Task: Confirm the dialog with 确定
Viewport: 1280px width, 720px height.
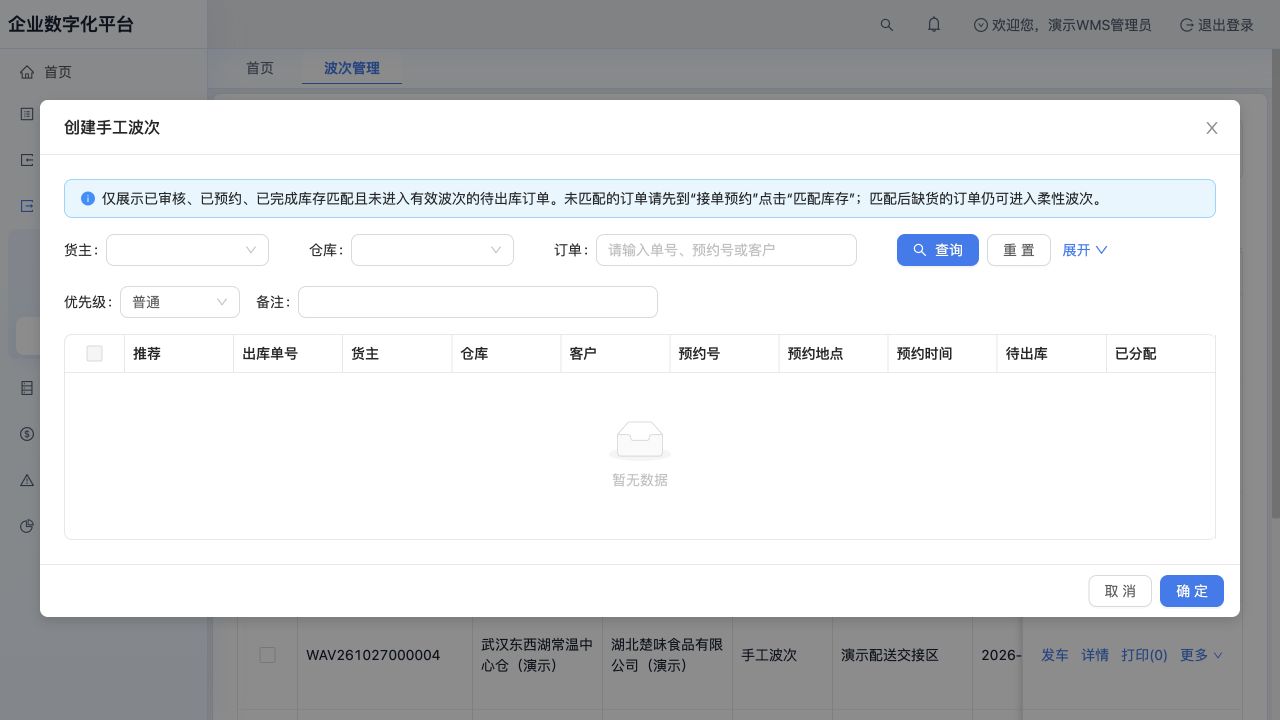Action: pyautogui.click(x=1192, y=591)
